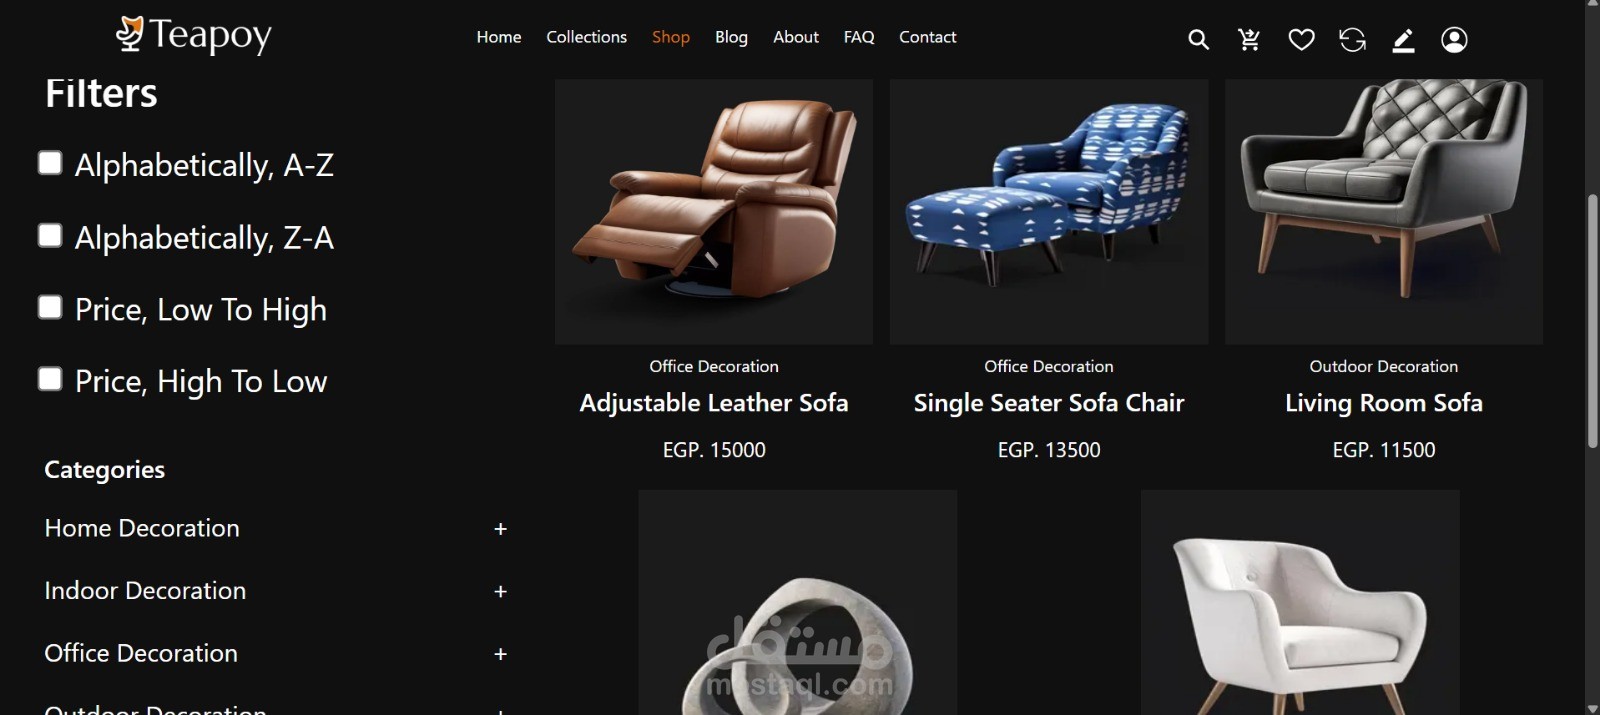Check the Alphabetically, A-Z filter
Screen dimensions: 1600x715
[x=50, y=163]
